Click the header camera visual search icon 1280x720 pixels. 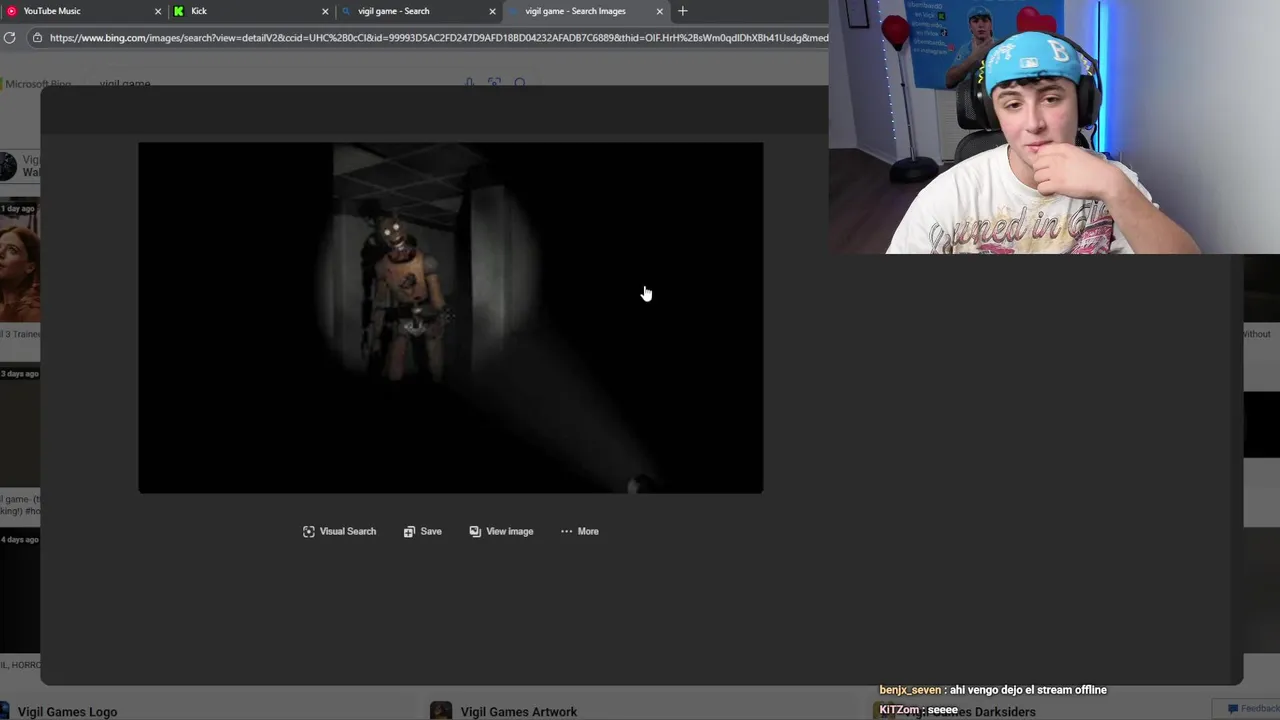point(494,83)
